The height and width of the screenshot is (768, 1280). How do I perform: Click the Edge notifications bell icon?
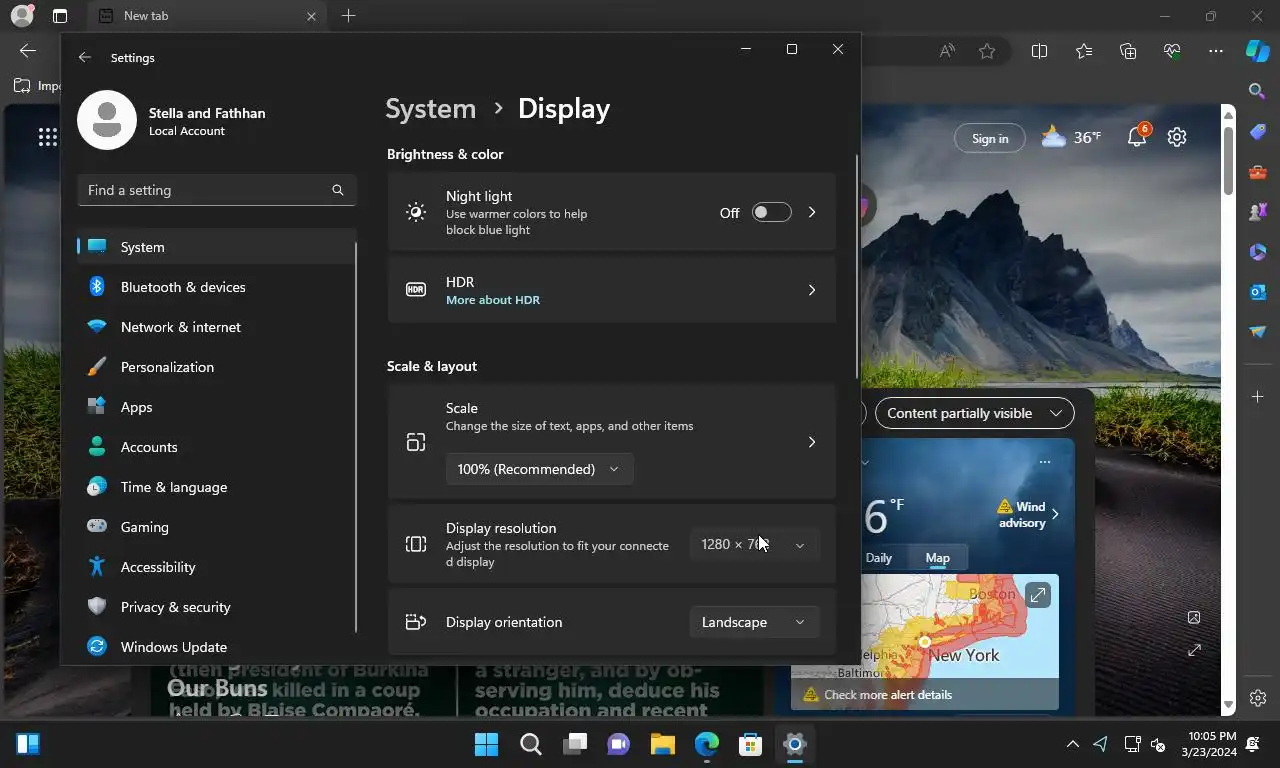tap(1137, 138)
